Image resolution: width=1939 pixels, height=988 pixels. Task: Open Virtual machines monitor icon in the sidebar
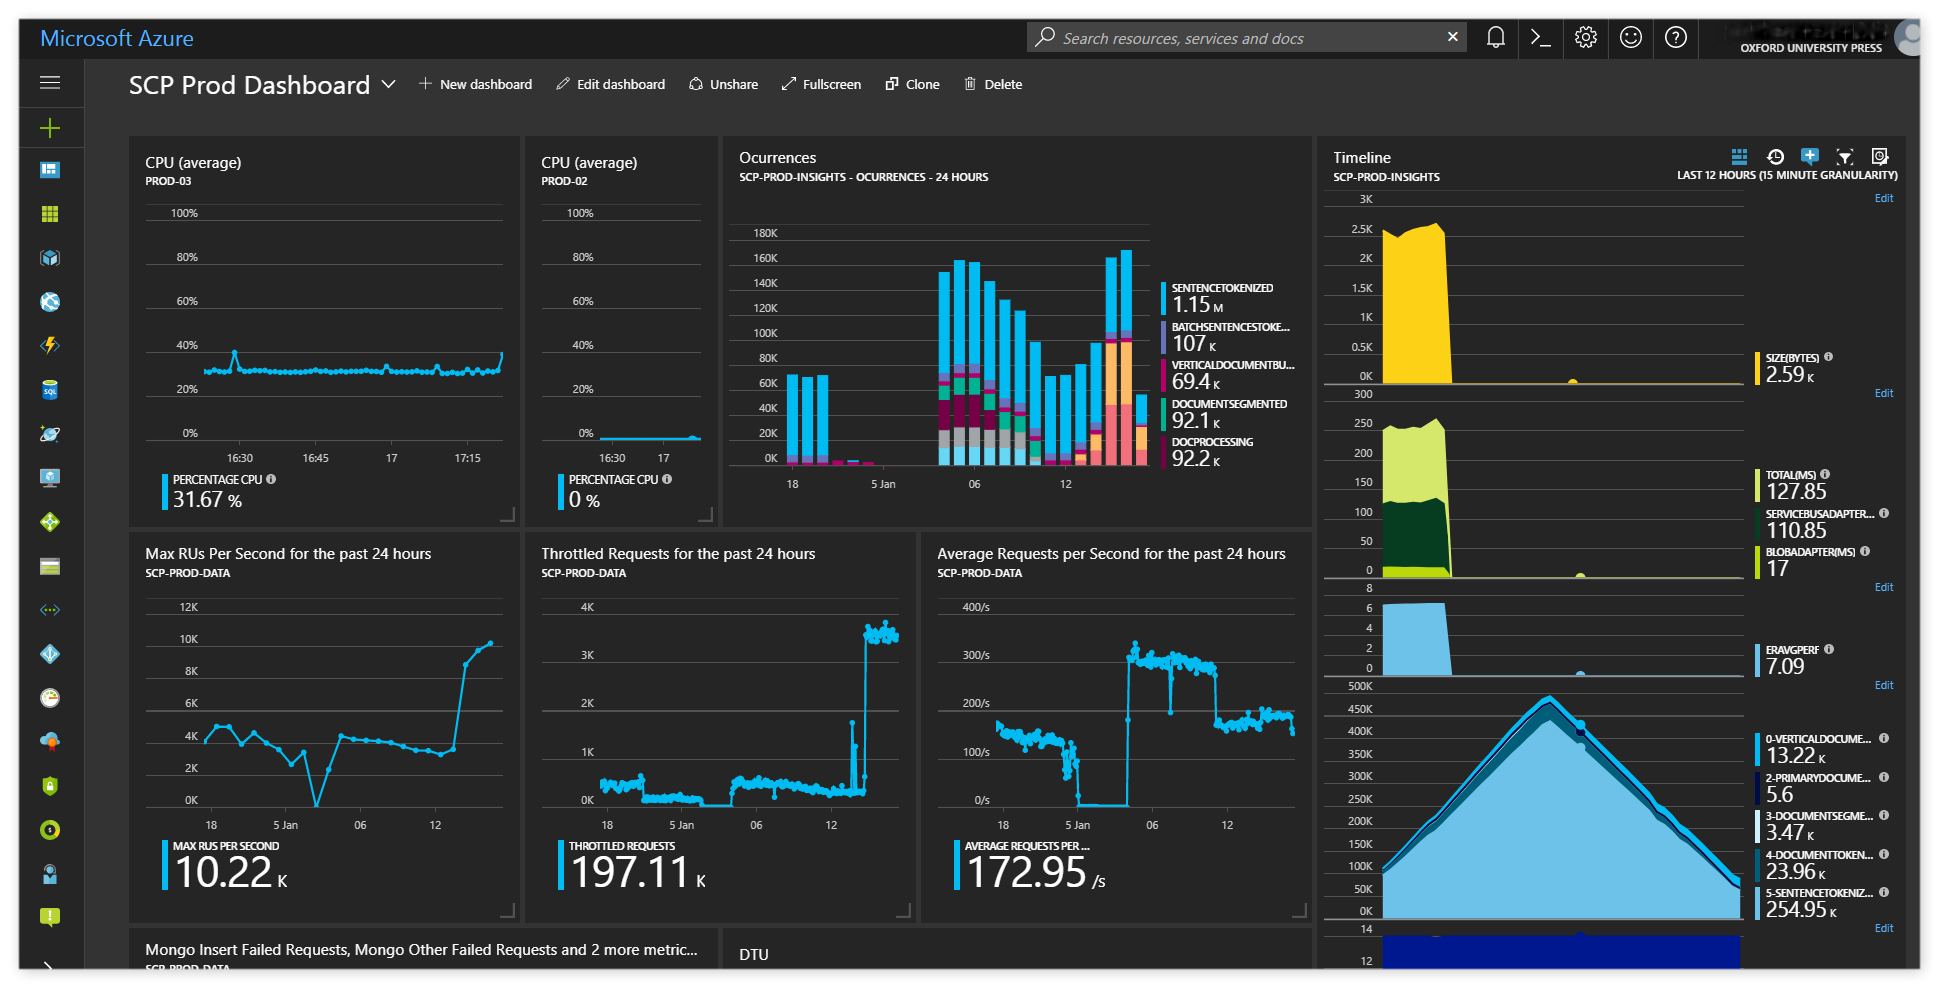coord(50,478)
